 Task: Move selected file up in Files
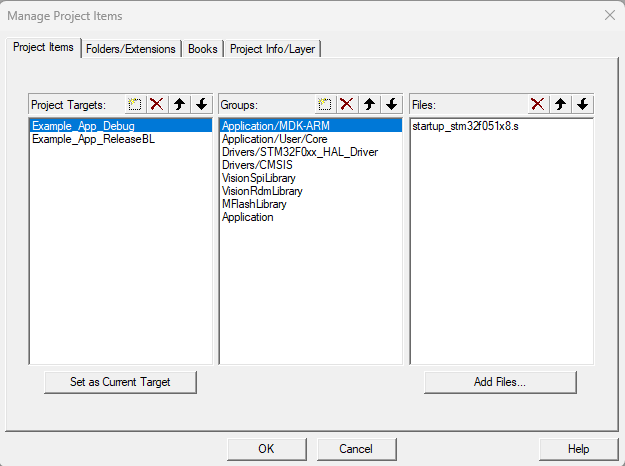(x=560, y=104)
